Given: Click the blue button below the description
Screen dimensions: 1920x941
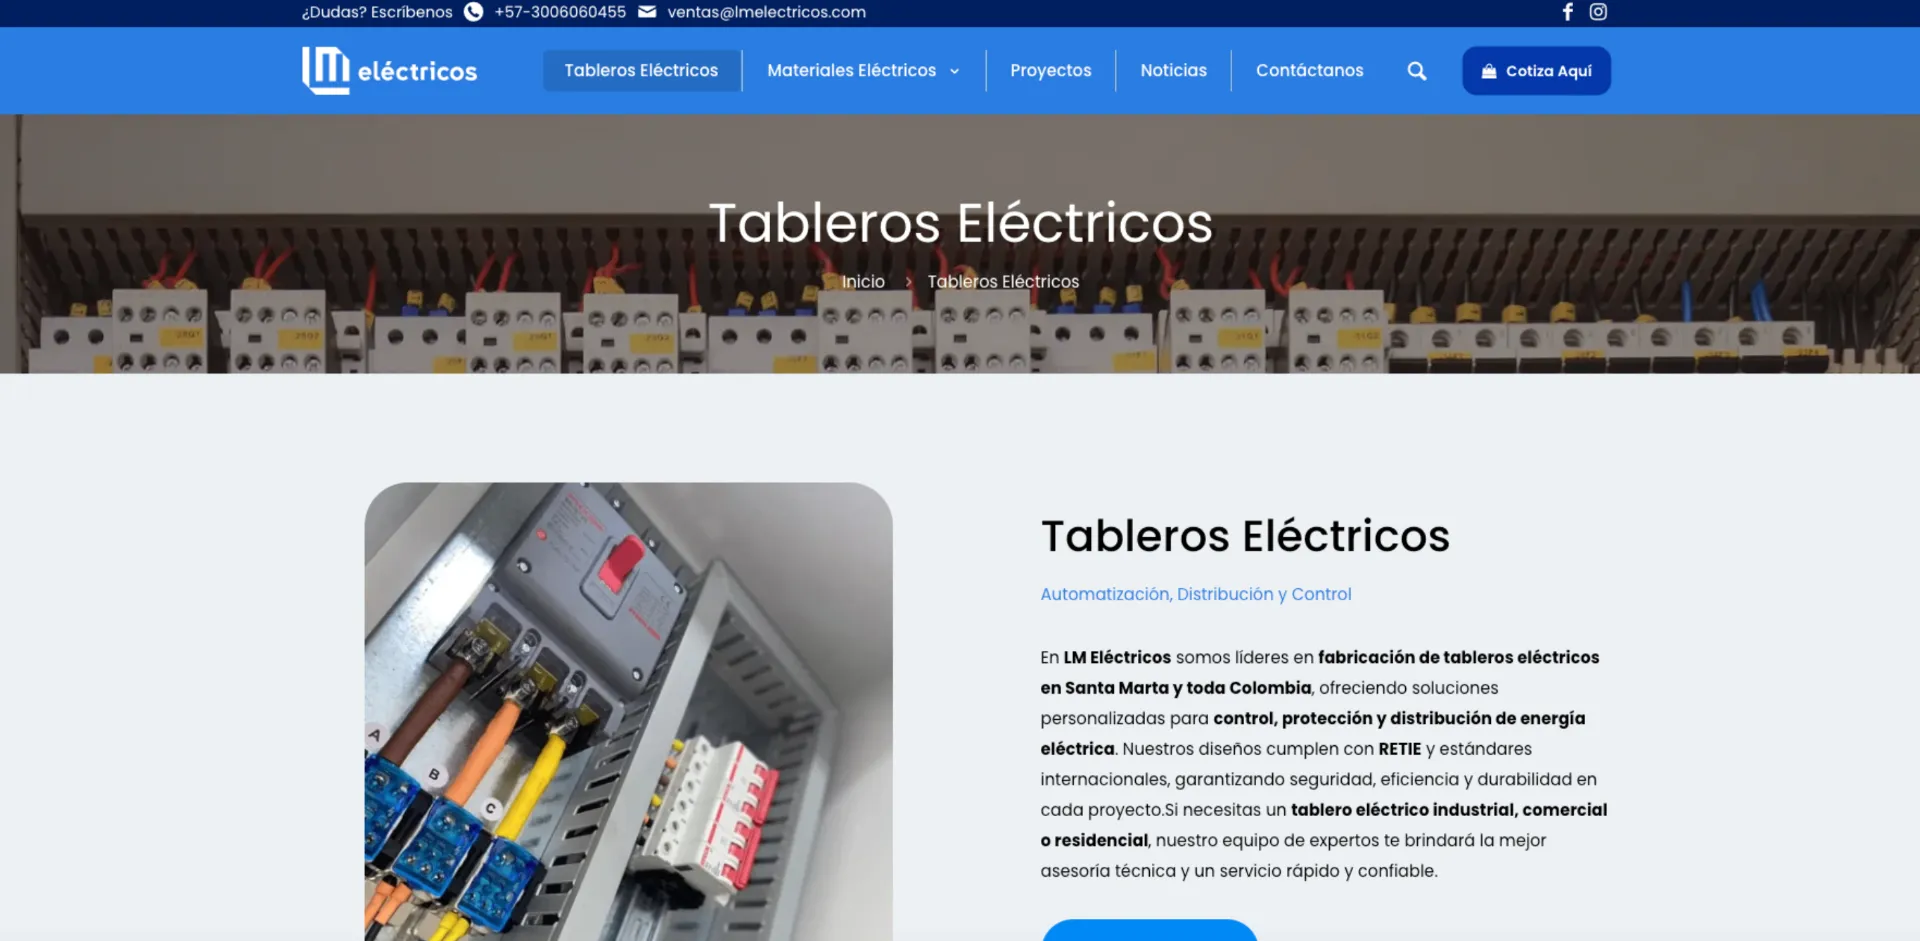Looking at the screenshot, I should 1149,930.
